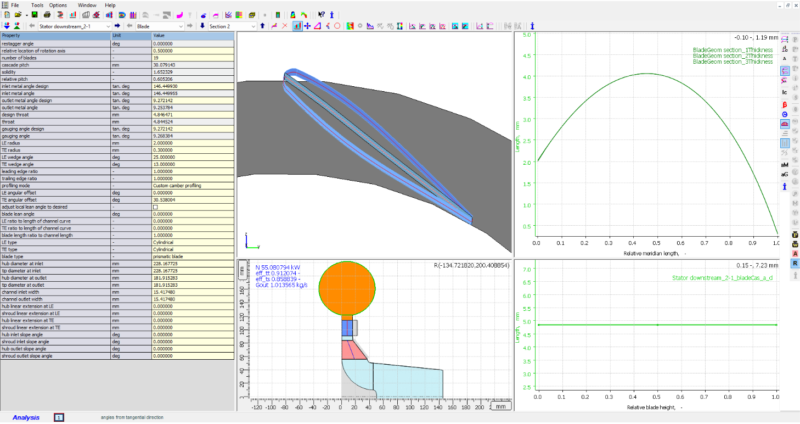This screenshot has height=424, width=800.
Task: Click the help pointer question icon
Action: [x=321, y=15]
